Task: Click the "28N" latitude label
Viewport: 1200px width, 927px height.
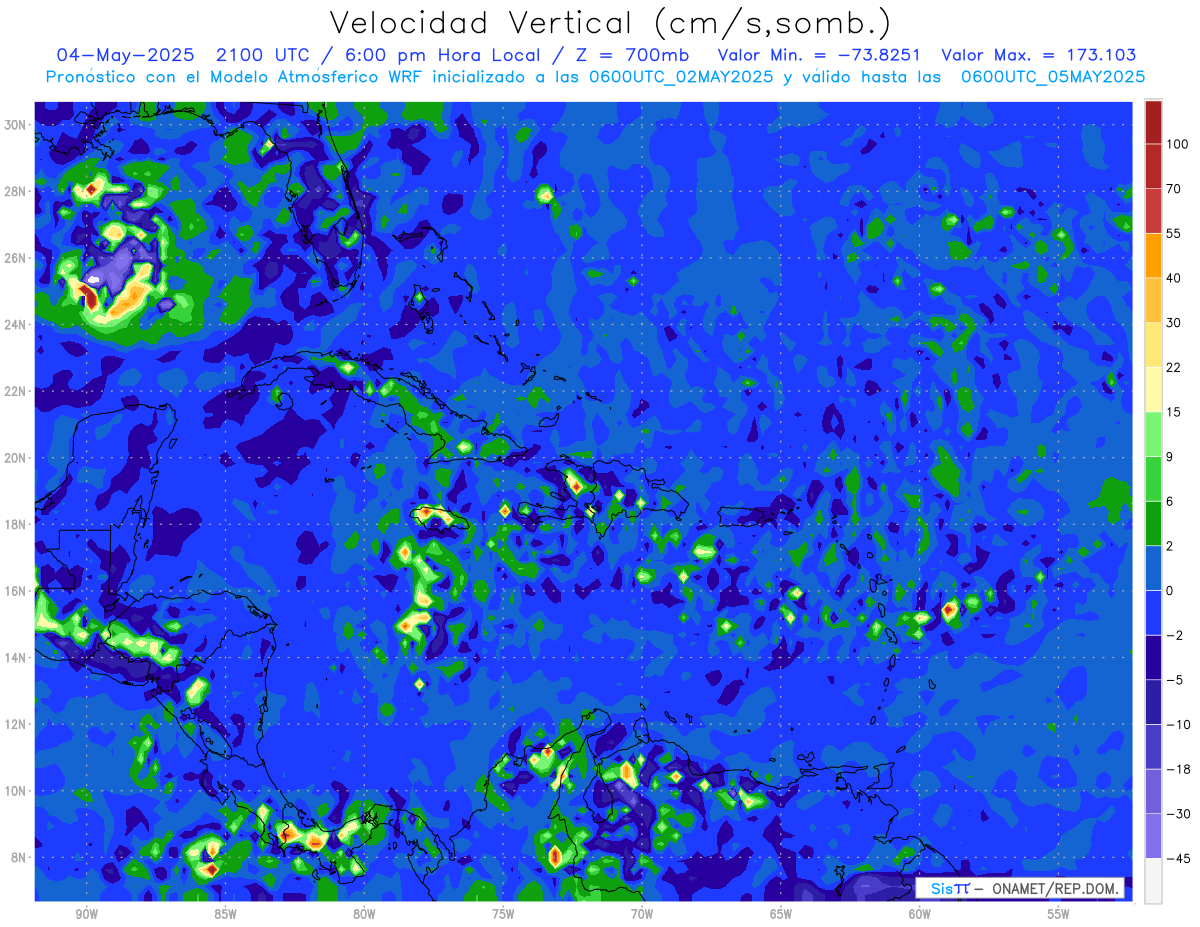Action: (x=16, y=191)
